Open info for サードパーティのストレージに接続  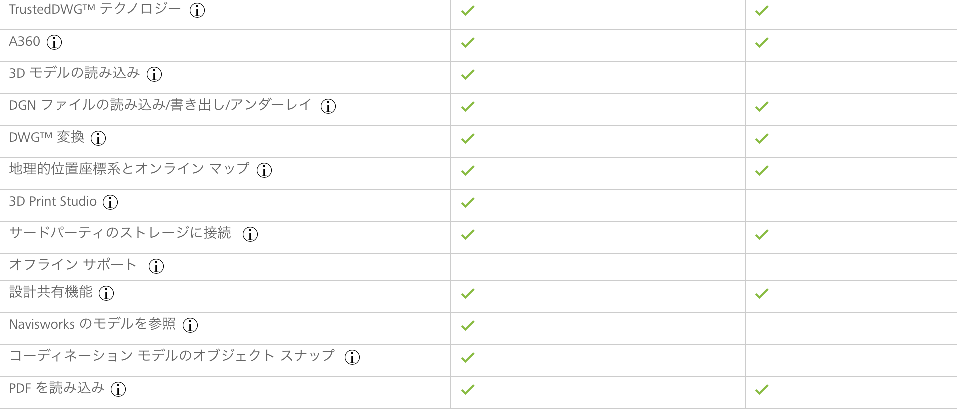point(250,234)
